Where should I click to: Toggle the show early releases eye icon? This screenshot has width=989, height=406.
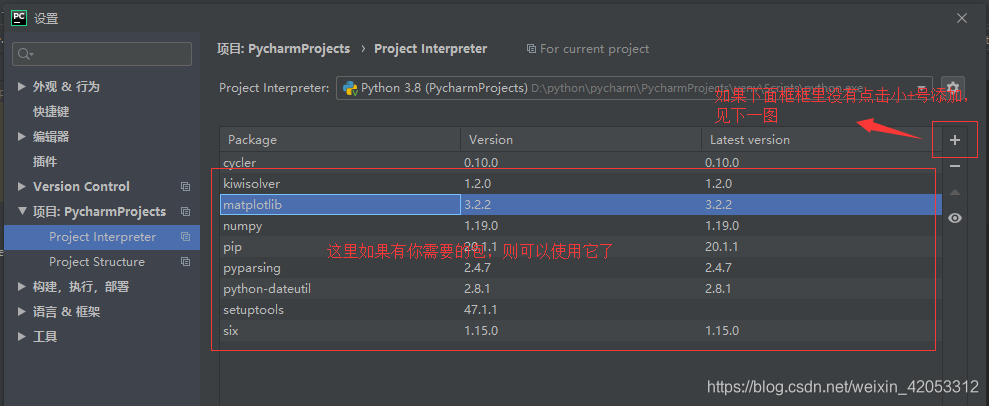pos(955,218)
